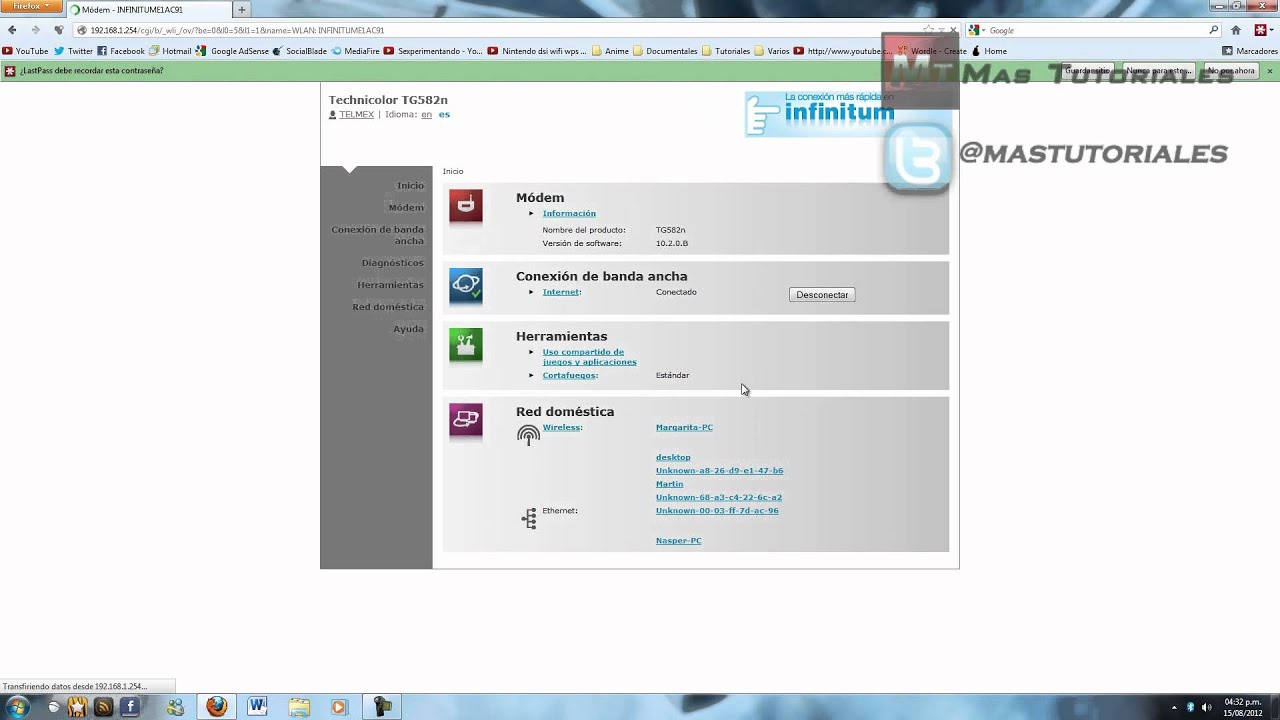Open Herramientas in the sidebar
This screenshot has height=720, width=1280.
[x=391, y=285]
